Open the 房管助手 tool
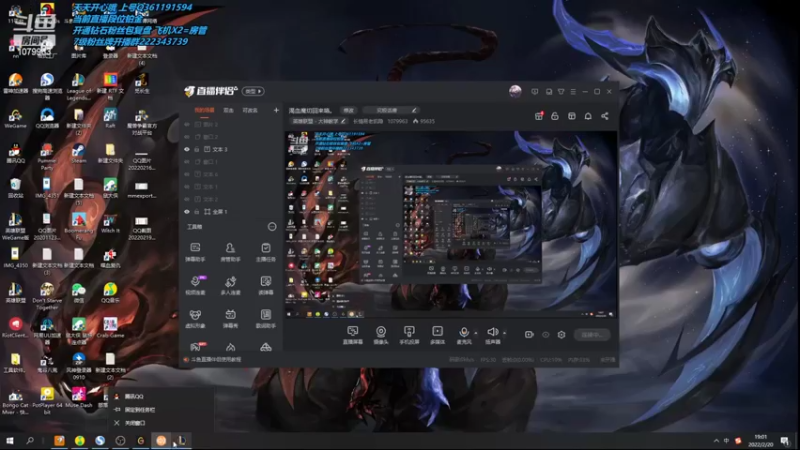 click(230, 252)
